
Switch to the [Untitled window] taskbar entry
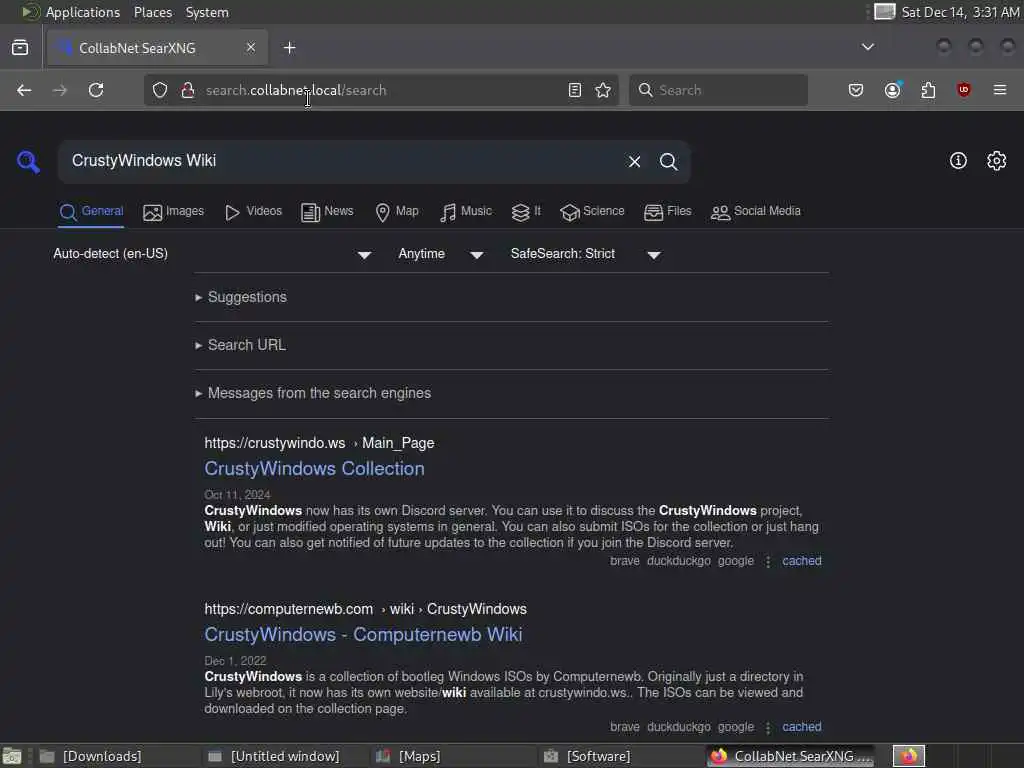coord(285,756)
